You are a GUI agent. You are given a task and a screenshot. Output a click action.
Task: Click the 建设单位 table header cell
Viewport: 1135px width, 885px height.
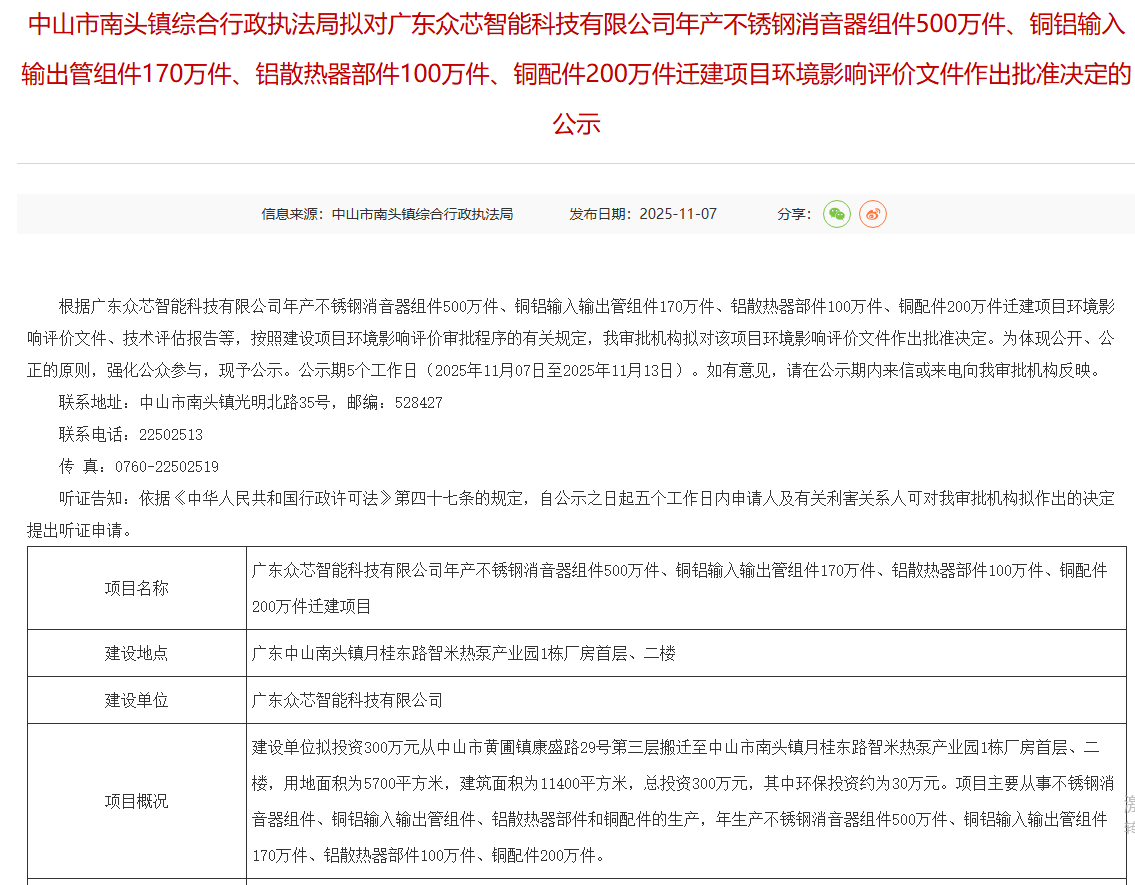(x=137, y=700)
